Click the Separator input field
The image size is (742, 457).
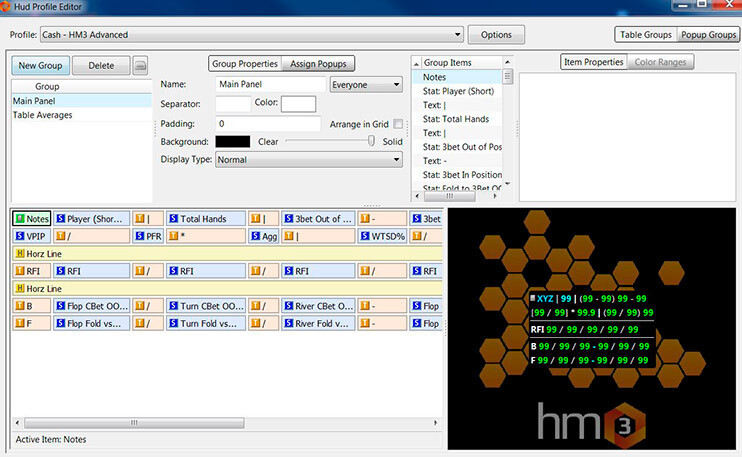point(233,104)
